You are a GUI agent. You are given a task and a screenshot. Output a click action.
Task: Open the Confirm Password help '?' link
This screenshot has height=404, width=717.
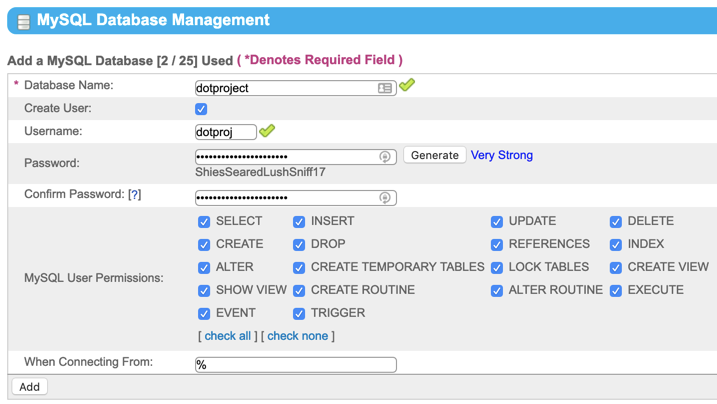point(135,195)
